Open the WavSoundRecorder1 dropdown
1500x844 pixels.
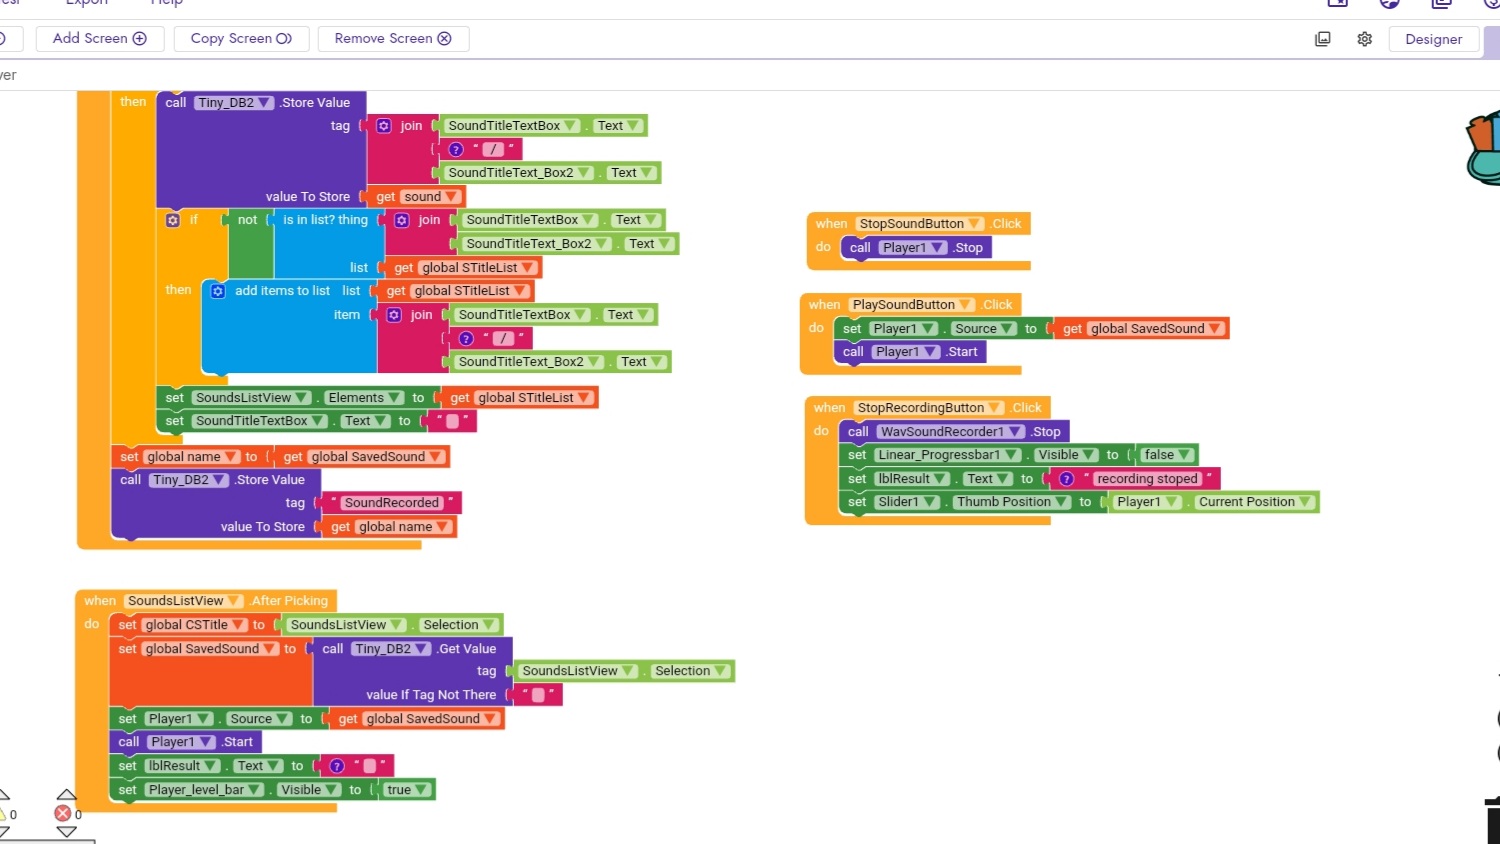(x=1015, y=432)
